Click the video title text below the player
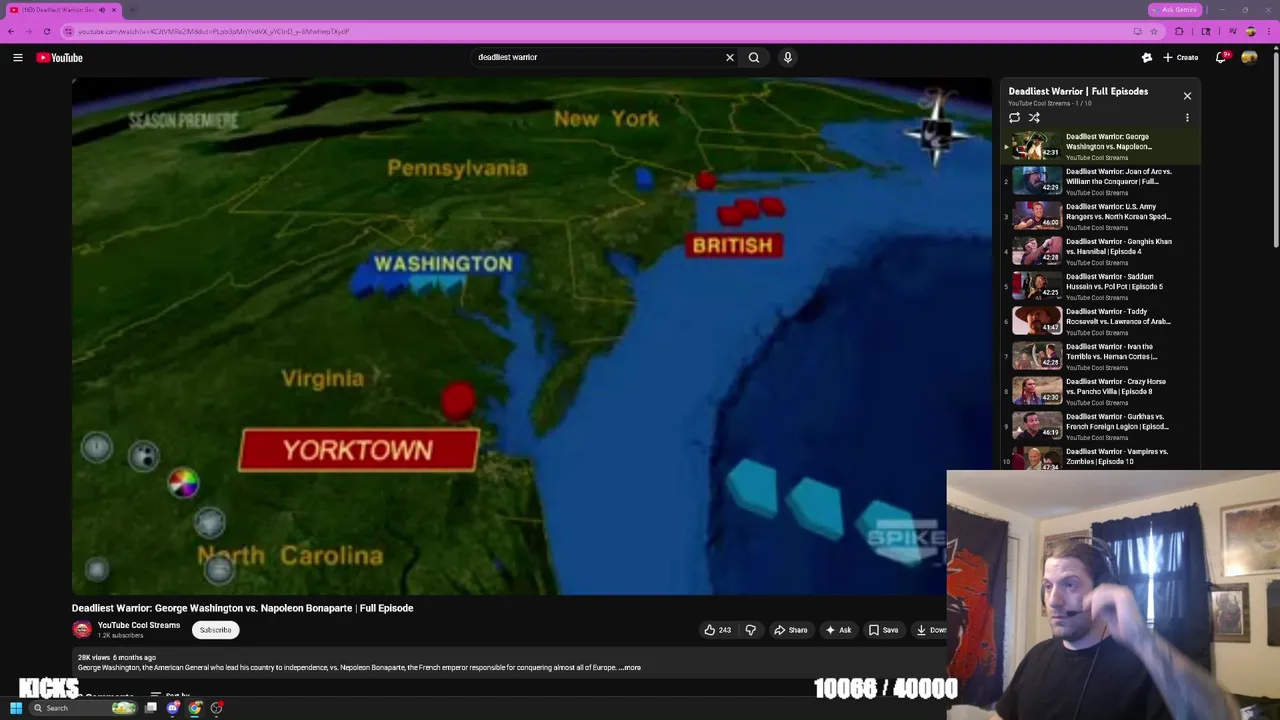 tap(242, 608)
